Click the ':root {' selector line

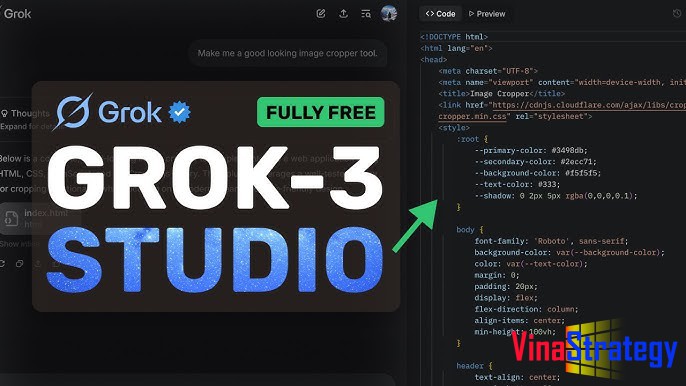pyautogui.click(x=472, y=139)
